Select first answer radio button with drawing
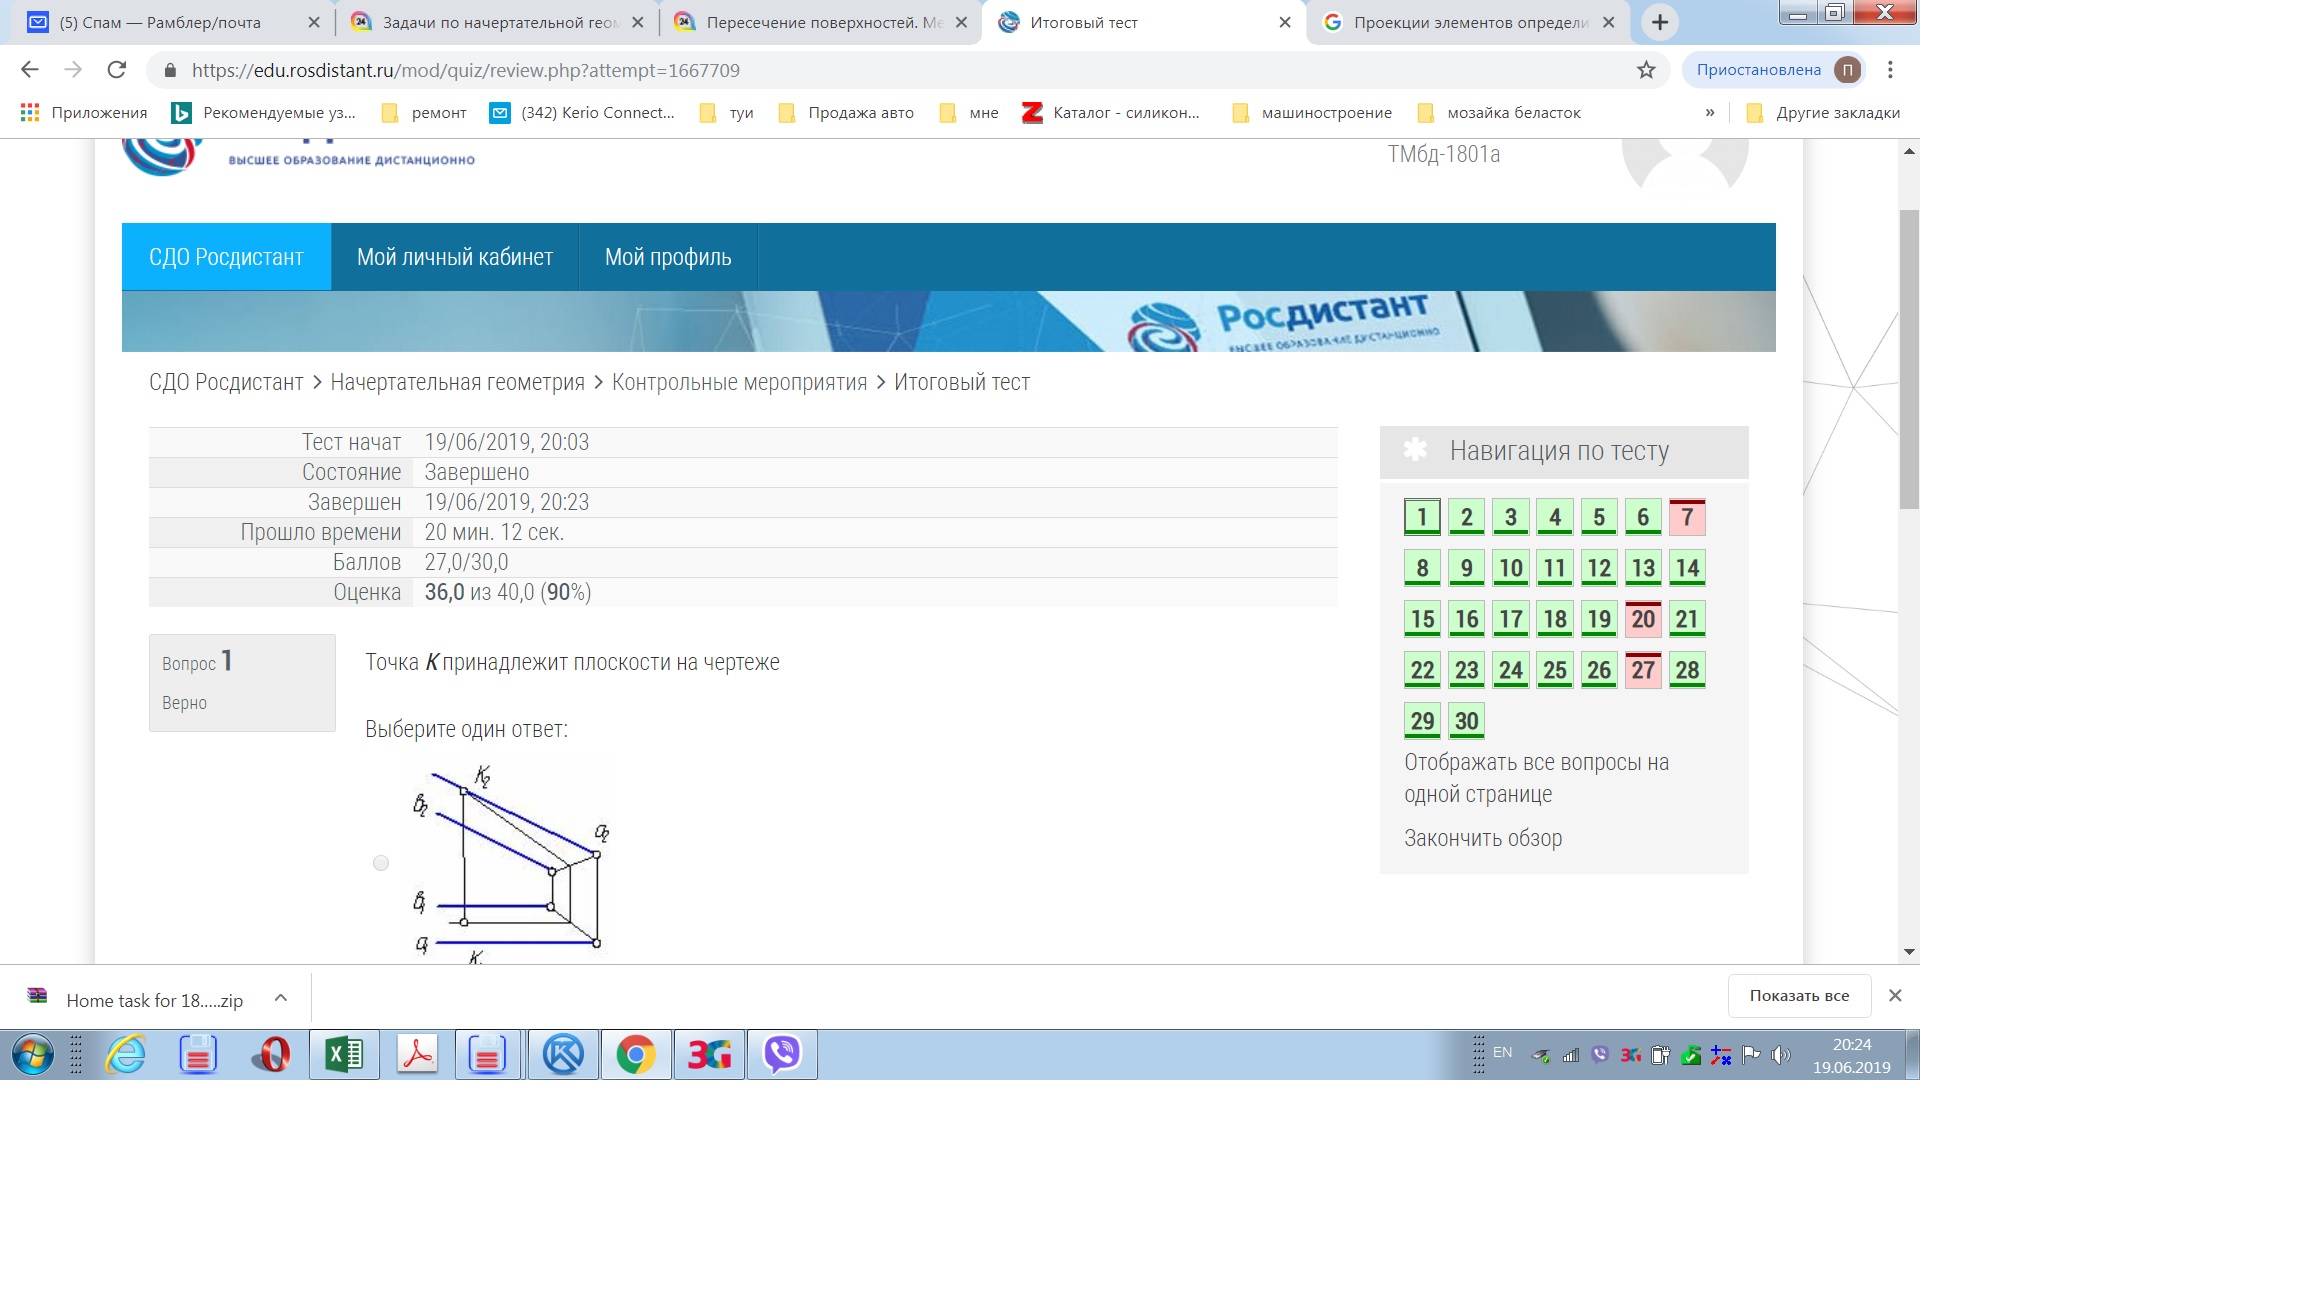2304x1296 pixels. coord(381,863)
